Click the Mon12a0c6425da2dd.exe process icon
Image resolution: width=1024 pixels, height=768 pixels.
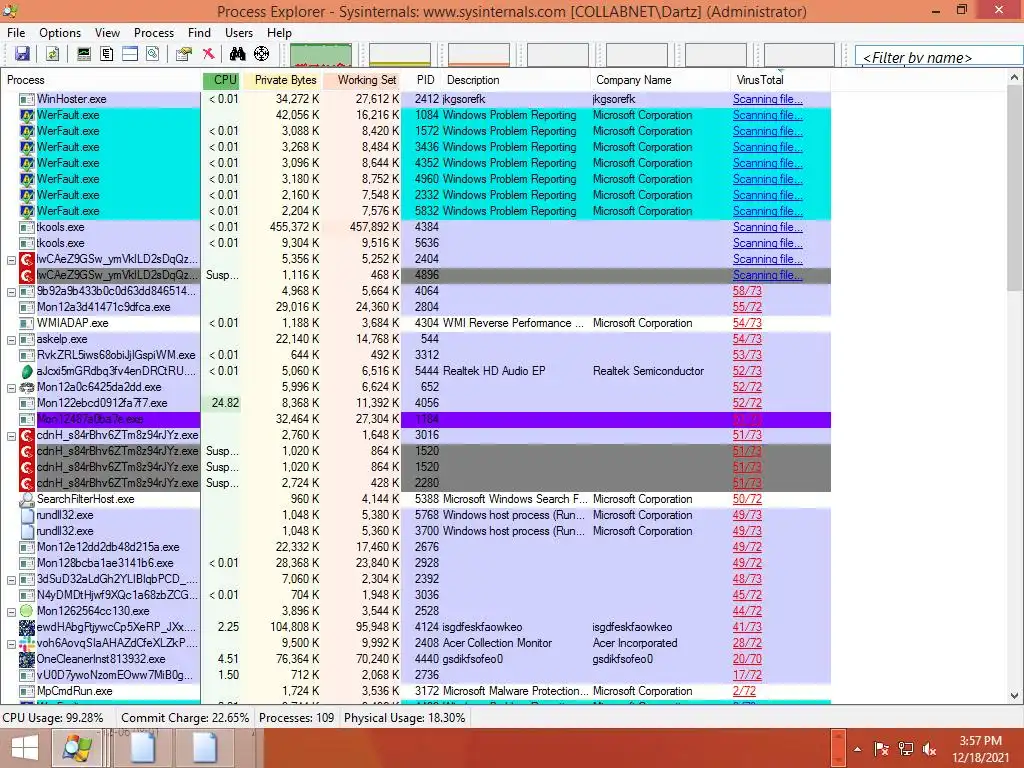tap(27, 387)
